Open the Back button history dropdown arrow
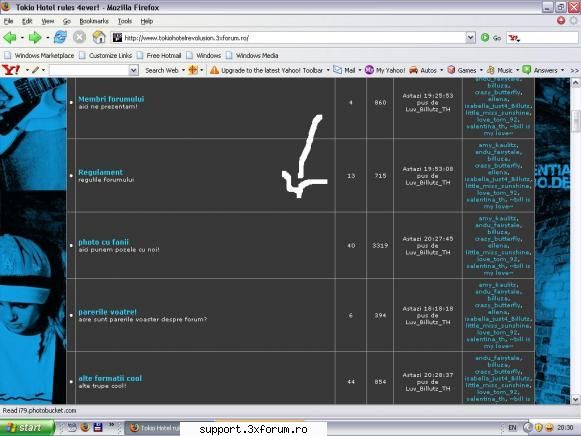 (x=22, y=37)
